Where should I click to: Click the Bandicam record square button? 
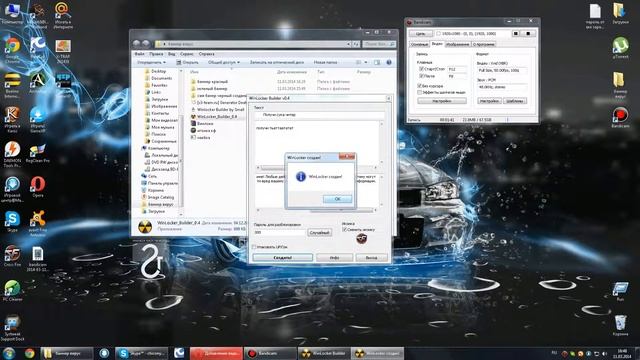click(528, 33)
